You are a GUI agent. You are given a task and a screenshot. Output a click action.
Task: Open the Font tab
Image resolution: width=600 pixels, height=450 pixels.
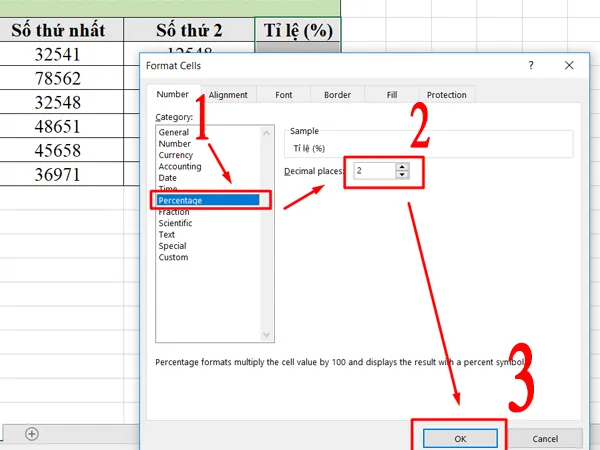(x=284, y=95)
